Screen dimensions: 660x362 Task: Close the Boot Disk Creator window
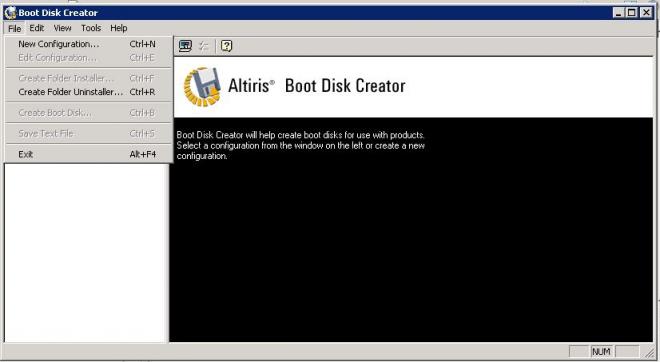(646, 13)
